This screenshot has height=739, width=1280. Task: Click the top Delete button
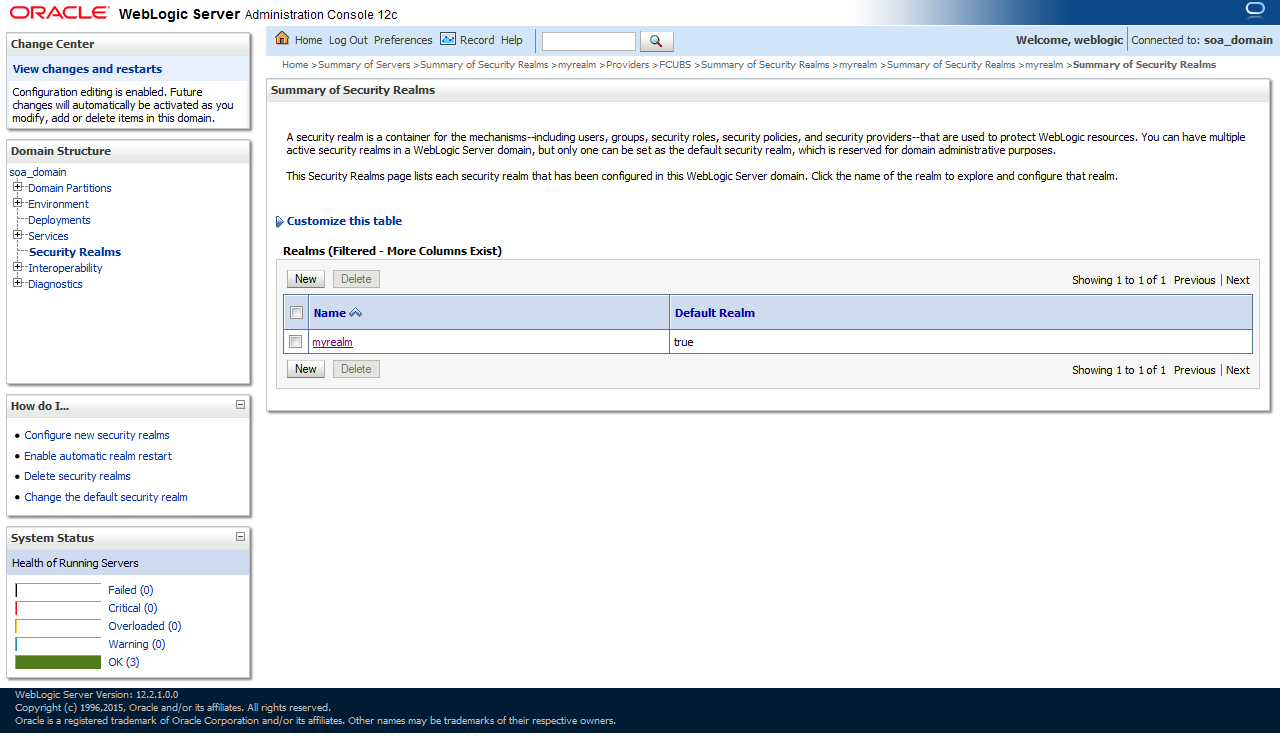pyautogui.click(x=356, y=279)
